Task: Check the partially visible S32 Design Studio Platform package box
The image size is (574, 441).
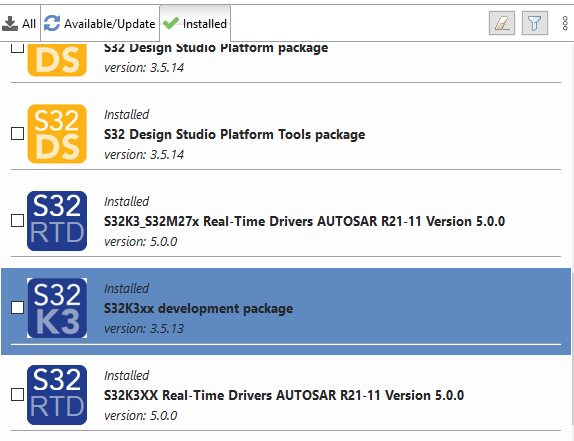Action: point(17,48)
